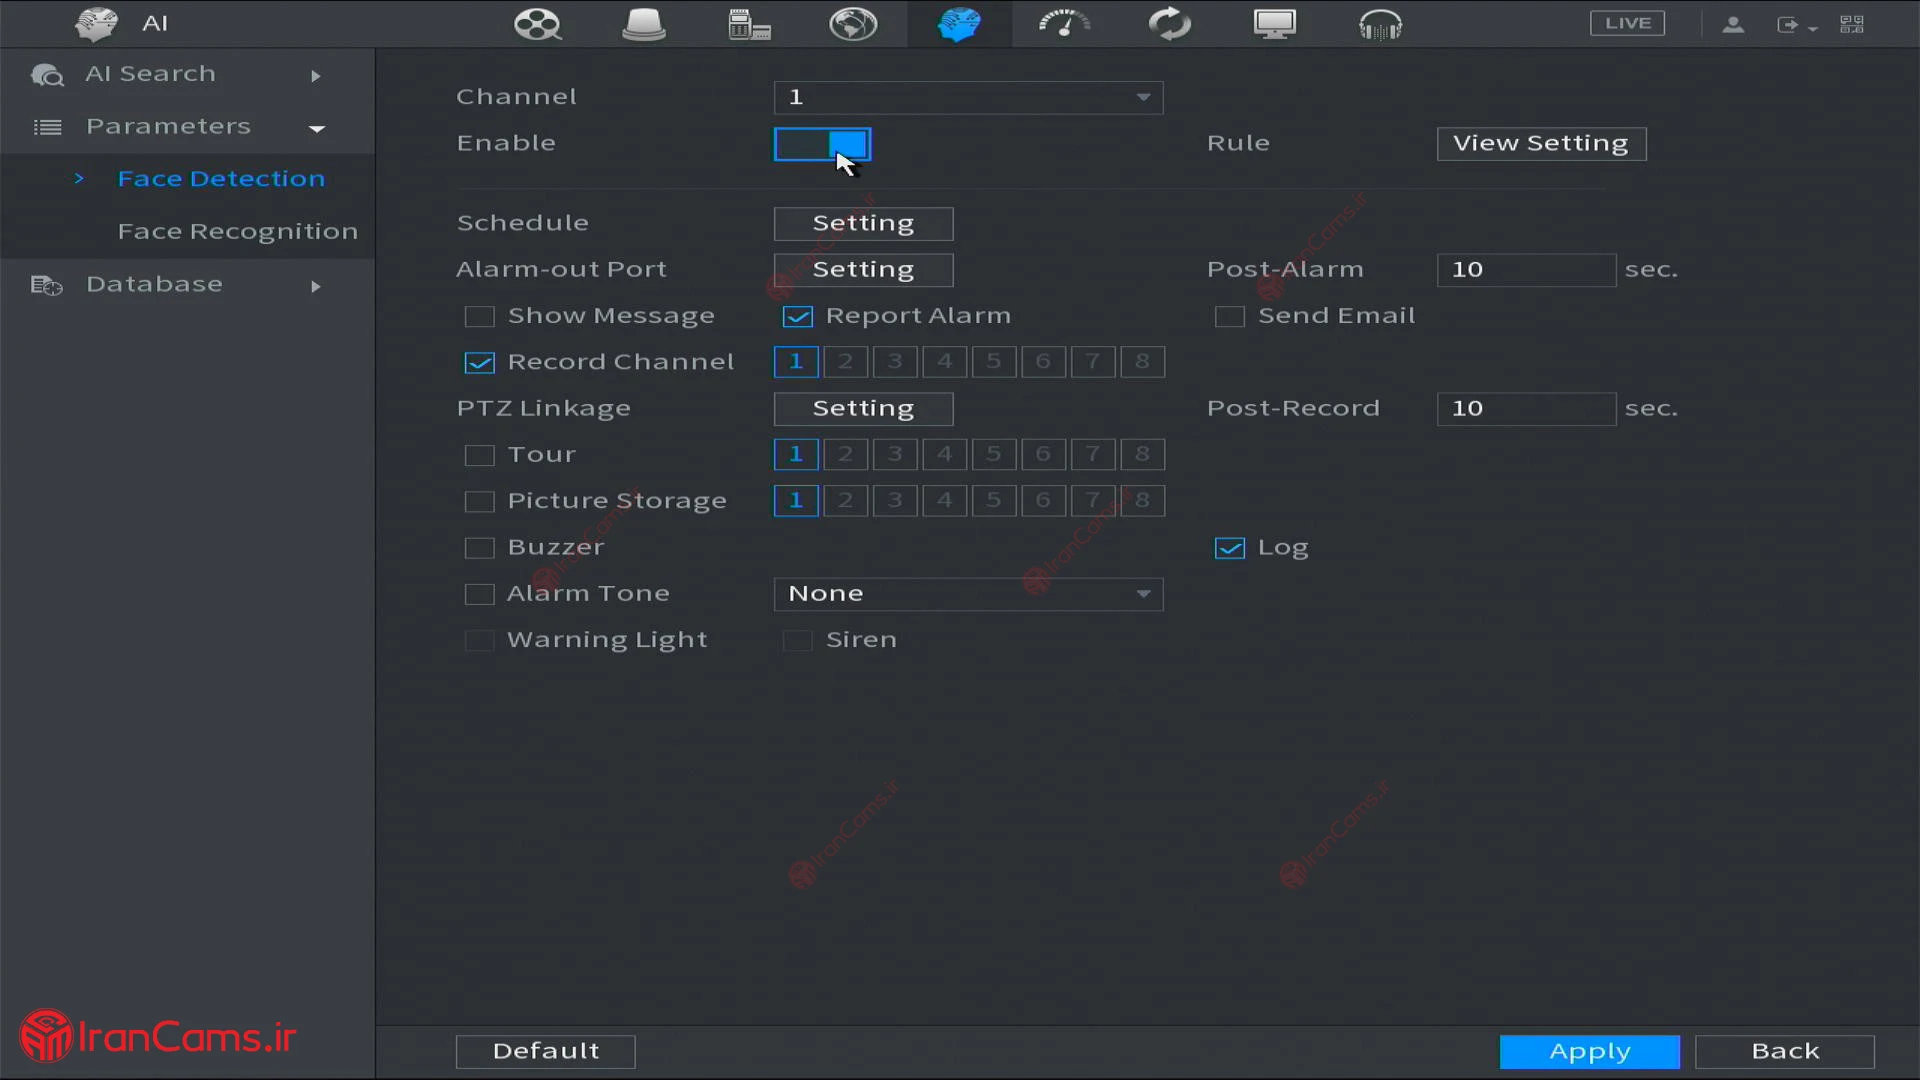The width and height of the screenshot is (1920, 1080).
Task: Click the Apply button
Action: tap(1589, 1052)
